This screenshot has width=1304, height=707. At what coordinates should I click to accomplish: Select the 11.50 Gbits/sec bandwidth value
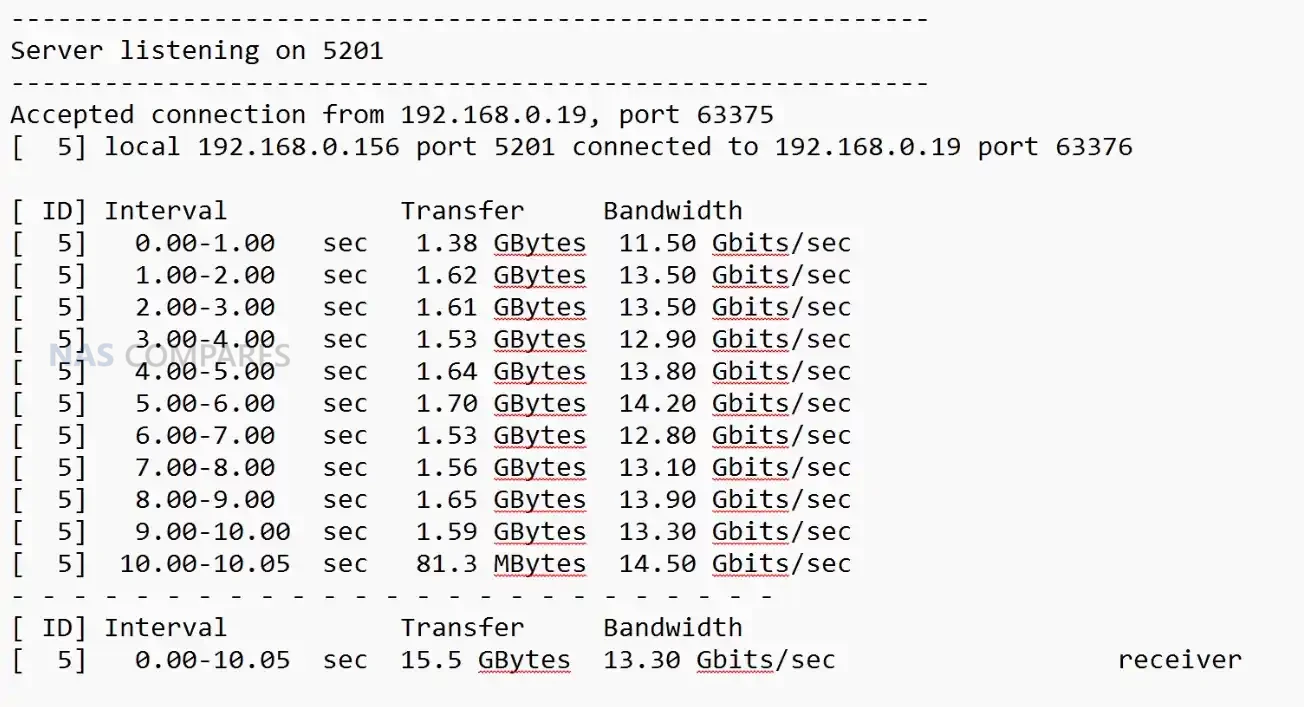tap(734, 243)
